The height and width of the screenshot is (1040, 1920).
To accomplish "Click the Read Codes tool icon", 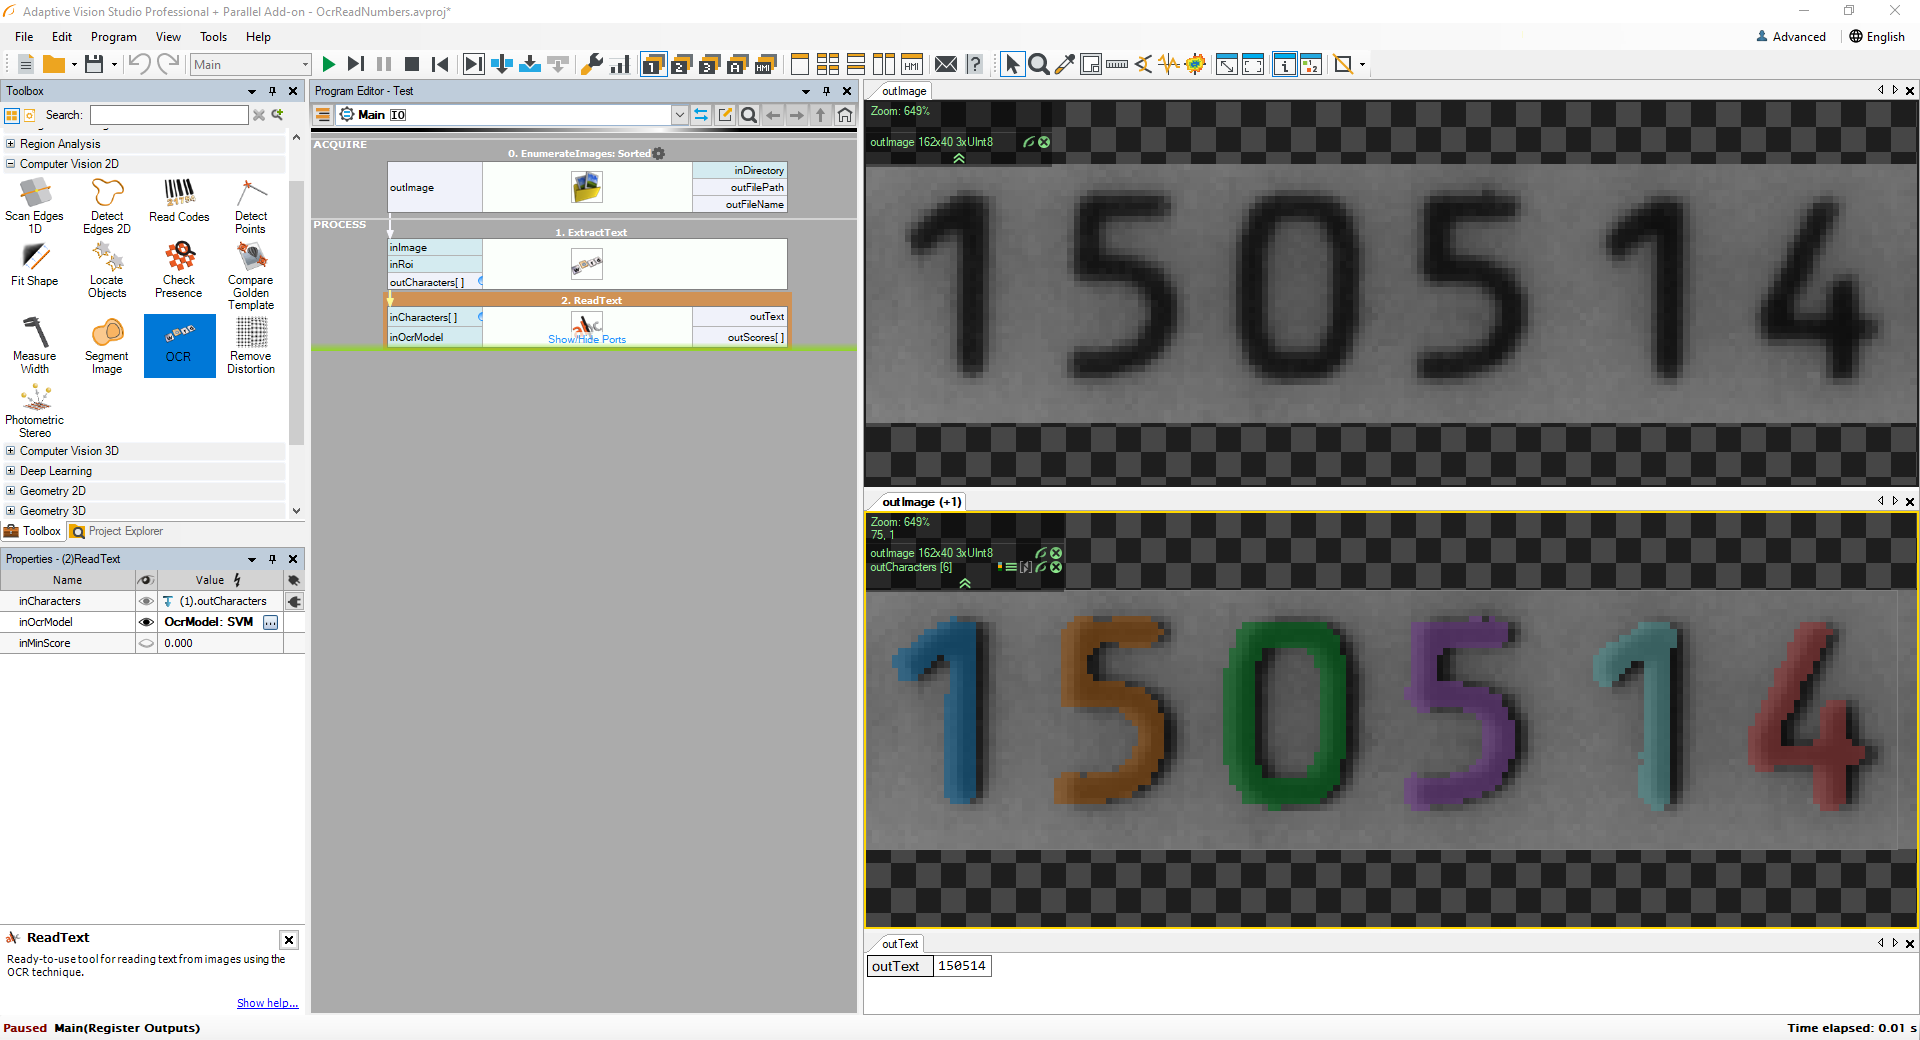I will [x=179, y=199].
